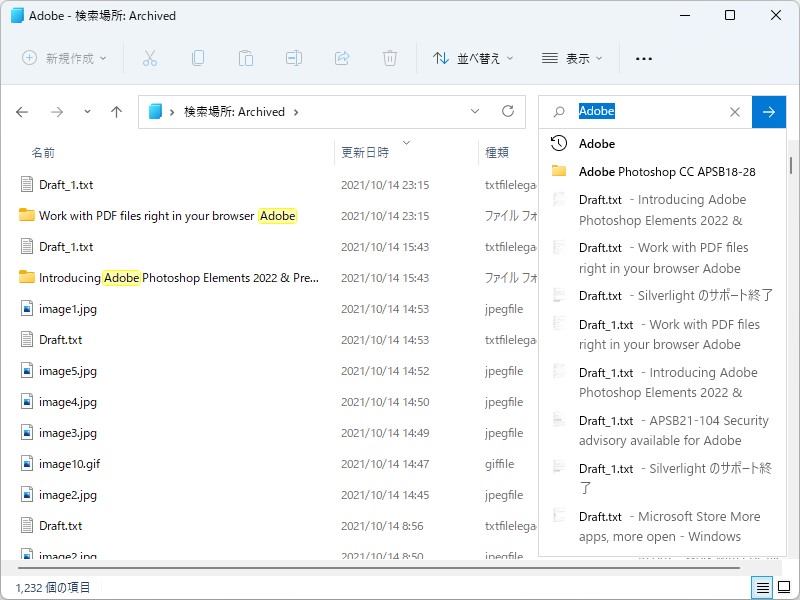Sort by the 種類 column header
This screenshot has height=600, width=800.
tap(496, 153)
